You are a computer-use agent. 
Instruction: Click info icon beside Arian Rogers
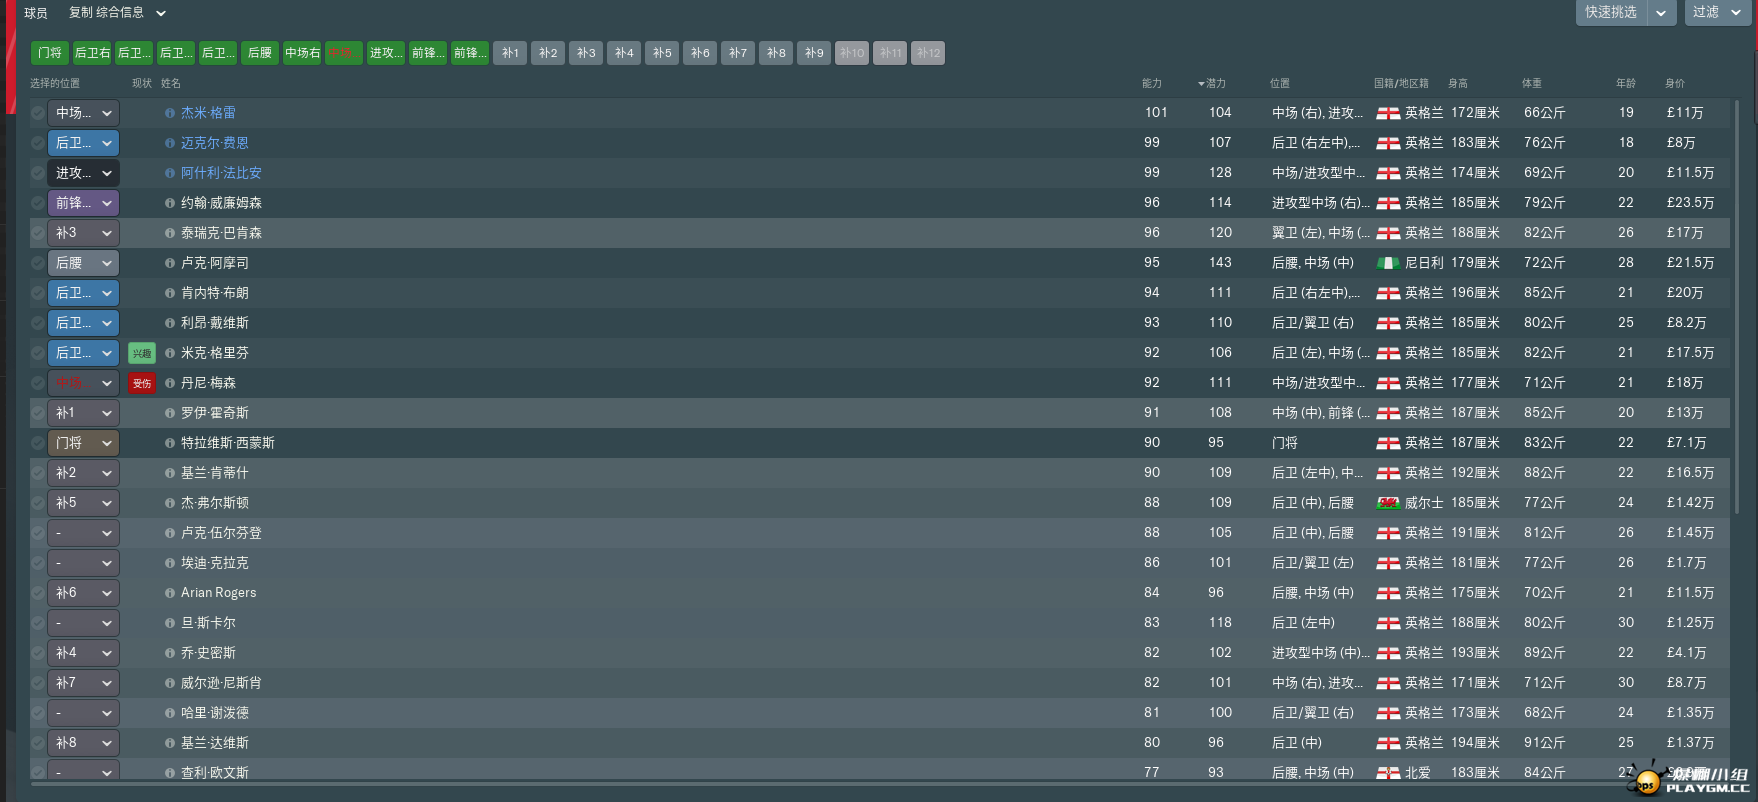click(x=170, y=593)
